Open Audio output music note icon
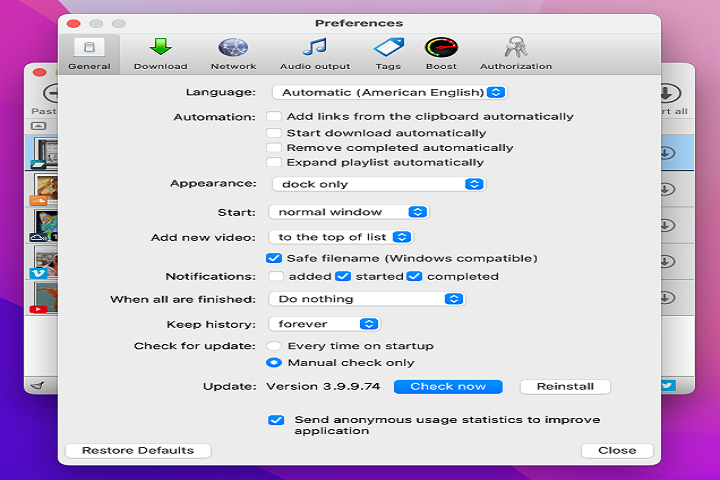 coord(315,53)
